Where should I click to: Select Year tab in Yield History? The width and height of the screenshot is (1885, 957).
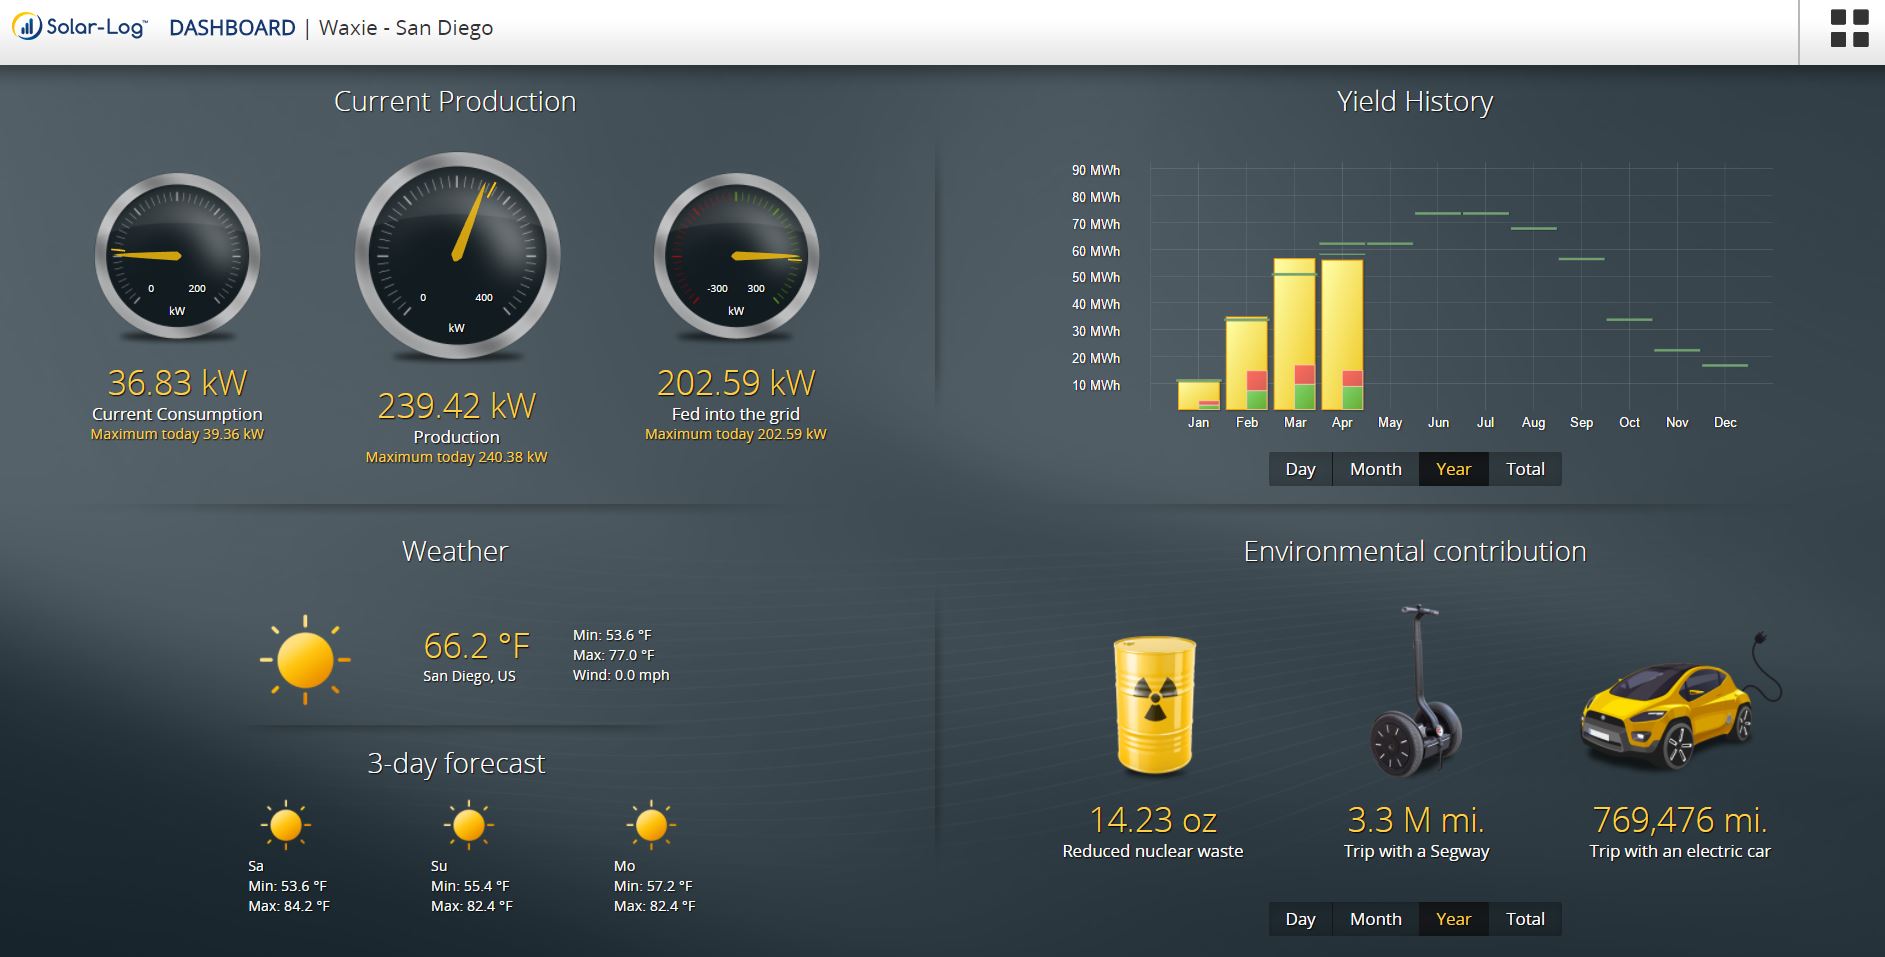tap(1453, 469)
